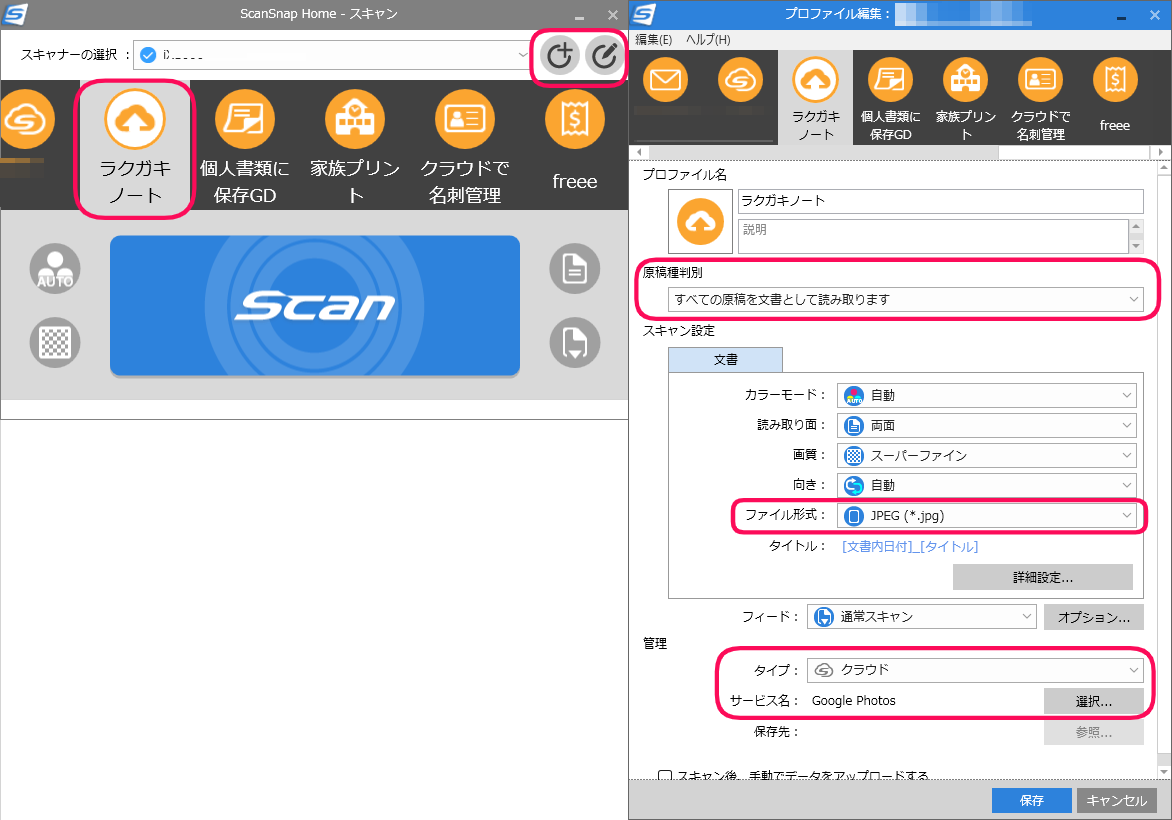Click the [文書内日付]_[タイトル] title link
This screenshot has width=1172, height=820.
pos(910,546)
